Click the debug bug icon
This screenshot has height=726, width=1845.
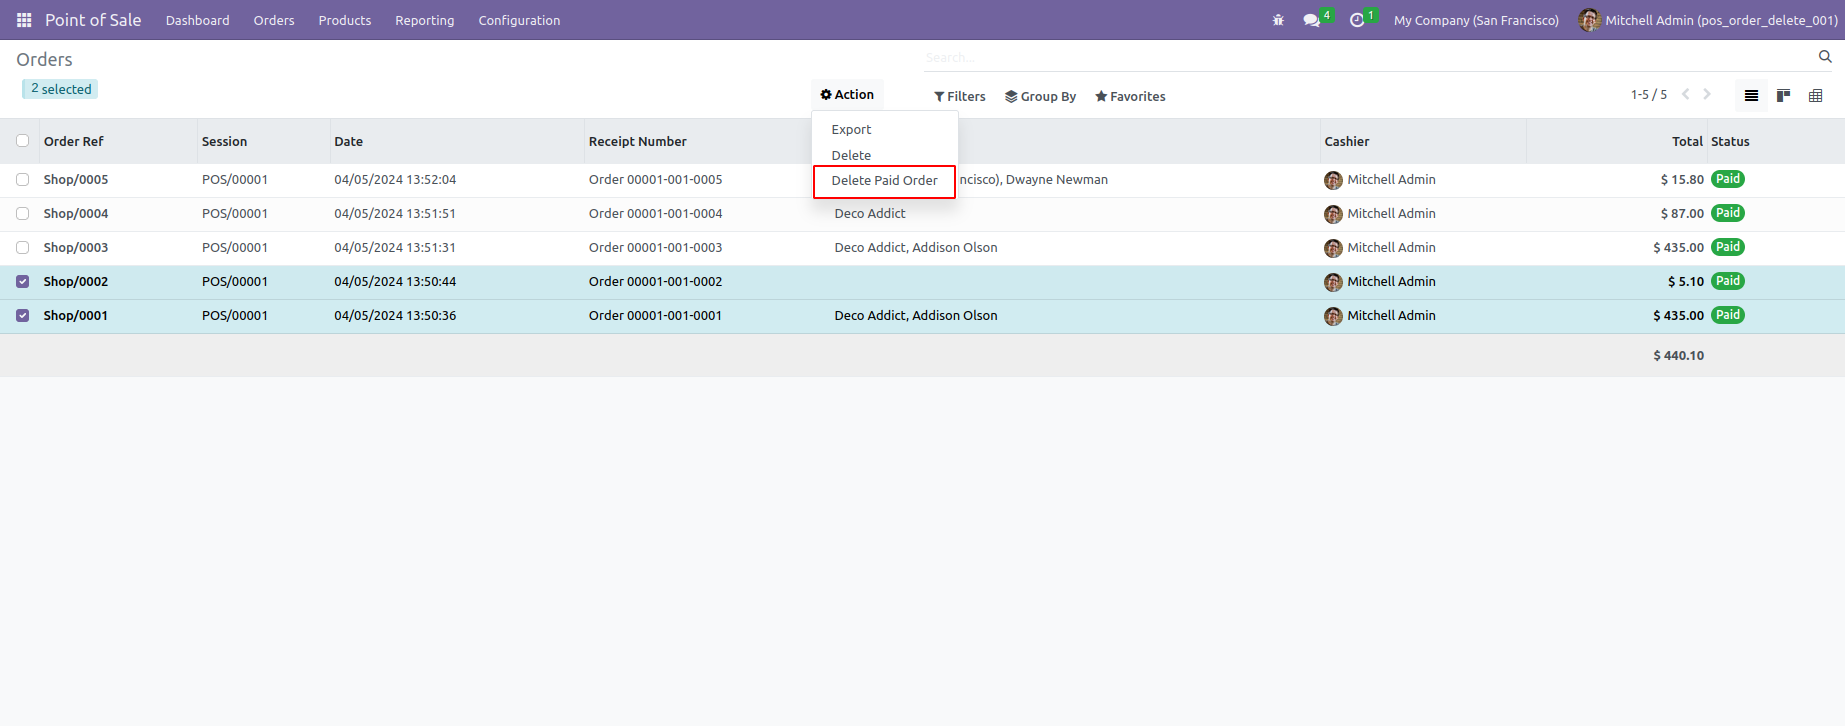coord(1278,20)
